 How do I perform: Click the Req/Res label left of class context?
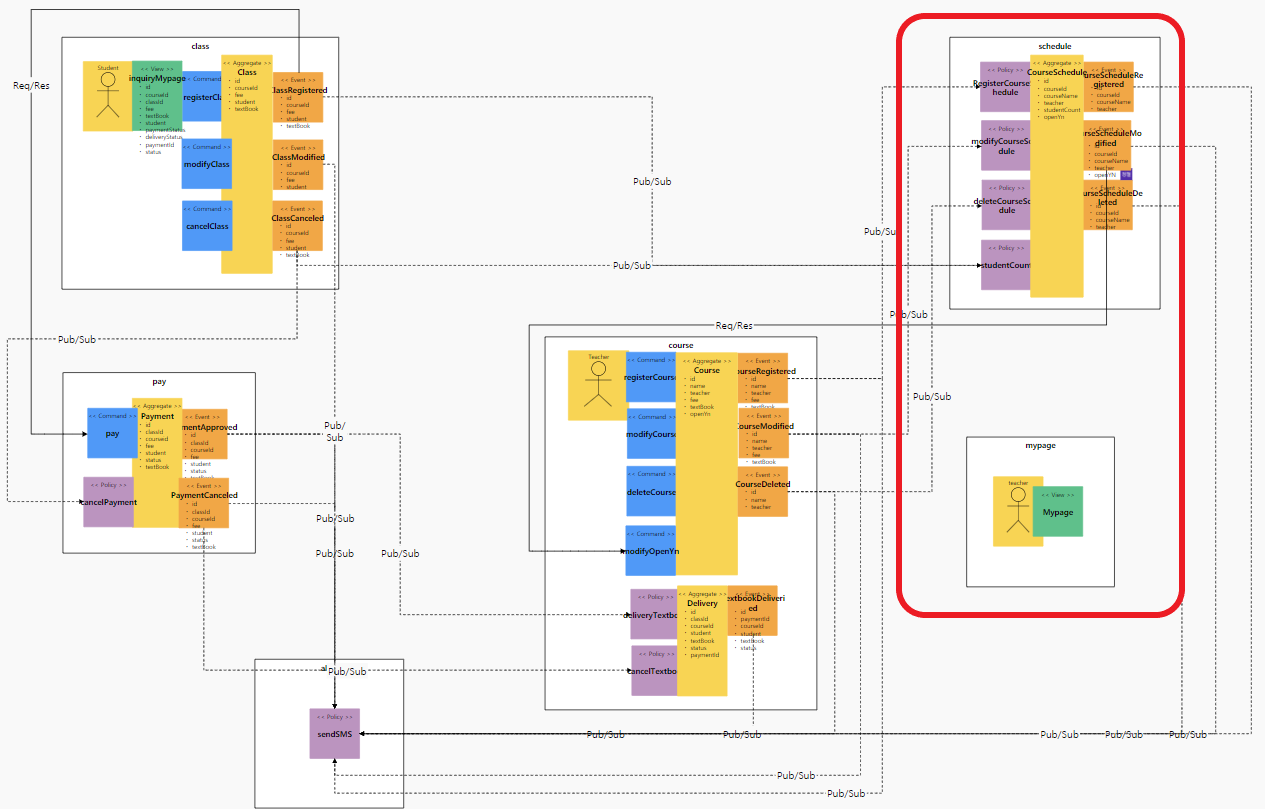point(31,85)
